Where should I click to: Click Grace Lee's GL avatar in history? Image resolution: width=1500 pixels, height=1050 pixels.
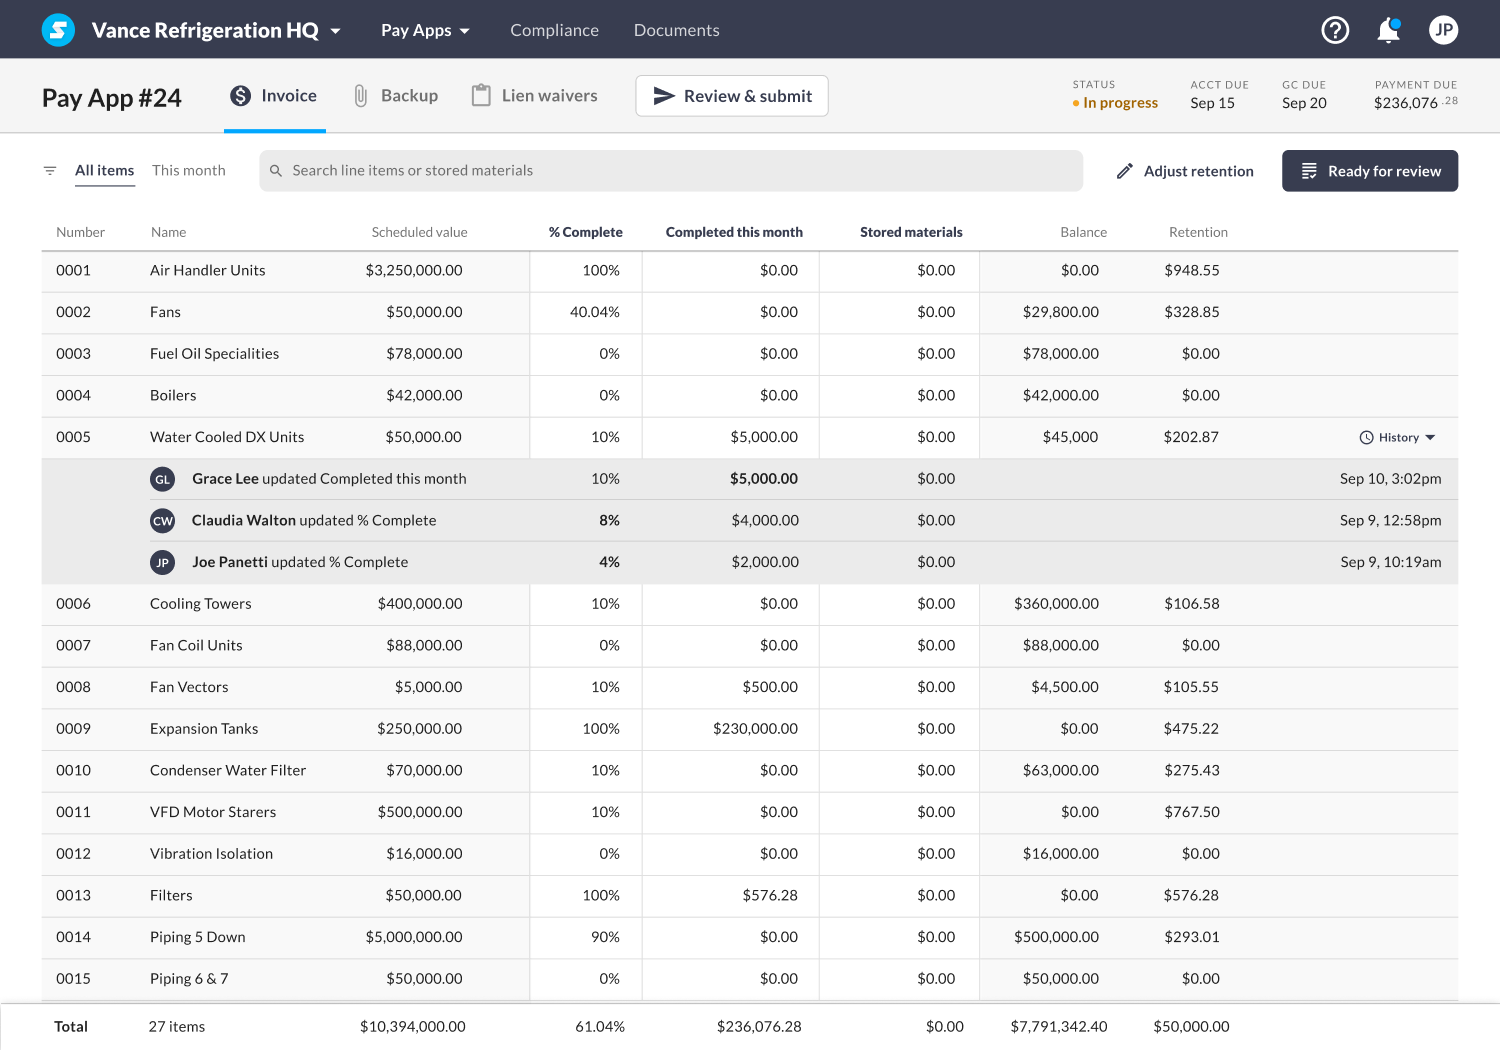point(162,479)
